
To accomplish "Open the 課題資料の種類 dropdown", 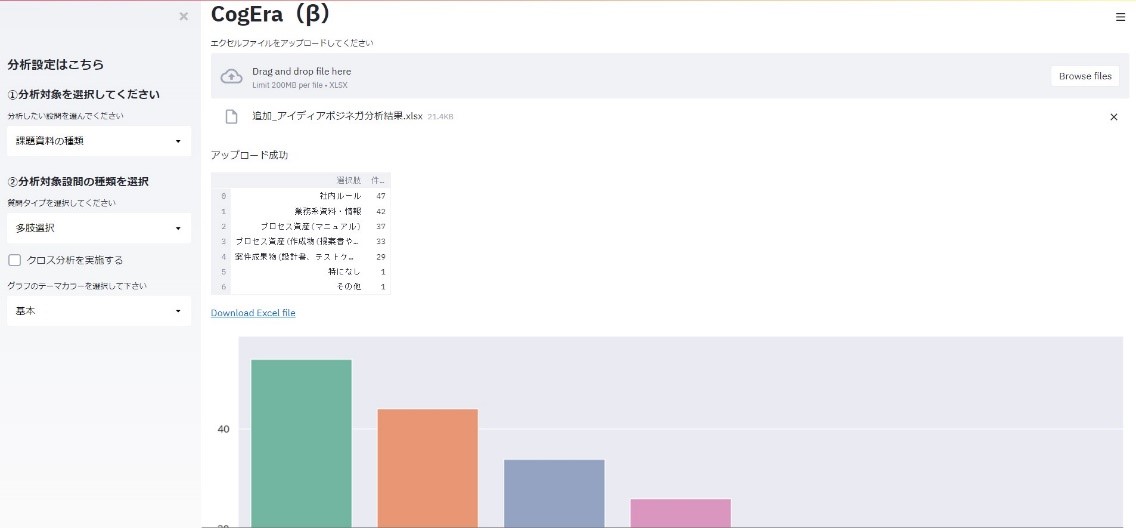I will pos(98,141).
